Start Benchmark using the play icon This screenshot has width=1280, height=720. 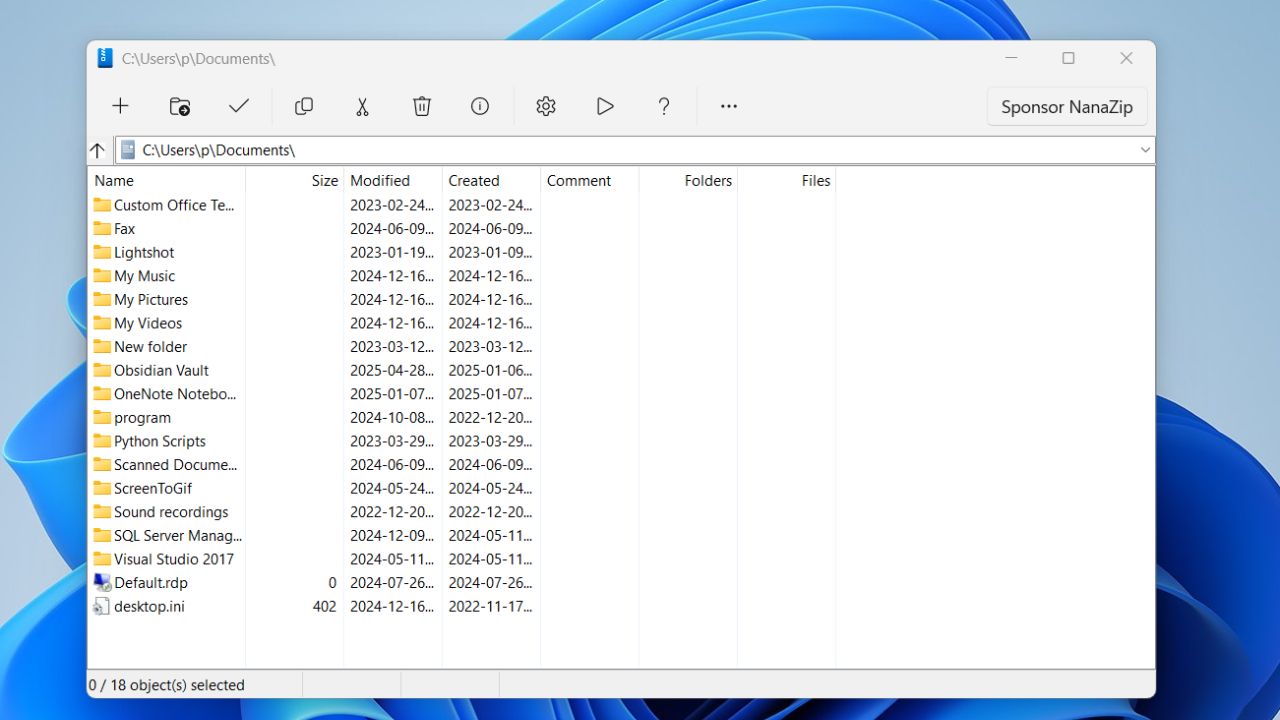604,106
